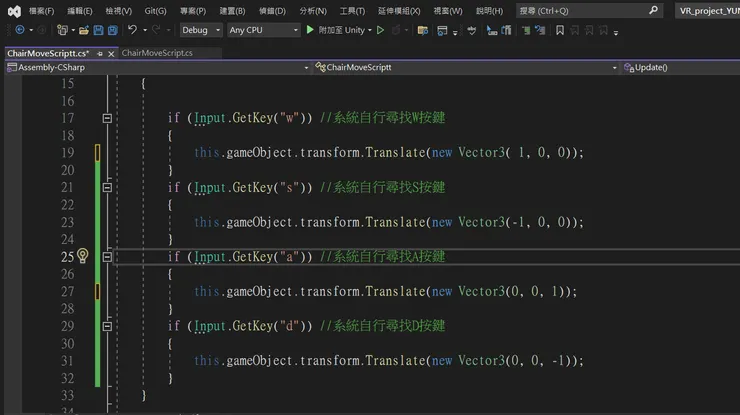Click the open file folder icon
740x415 pixels.
pos(82,30)
